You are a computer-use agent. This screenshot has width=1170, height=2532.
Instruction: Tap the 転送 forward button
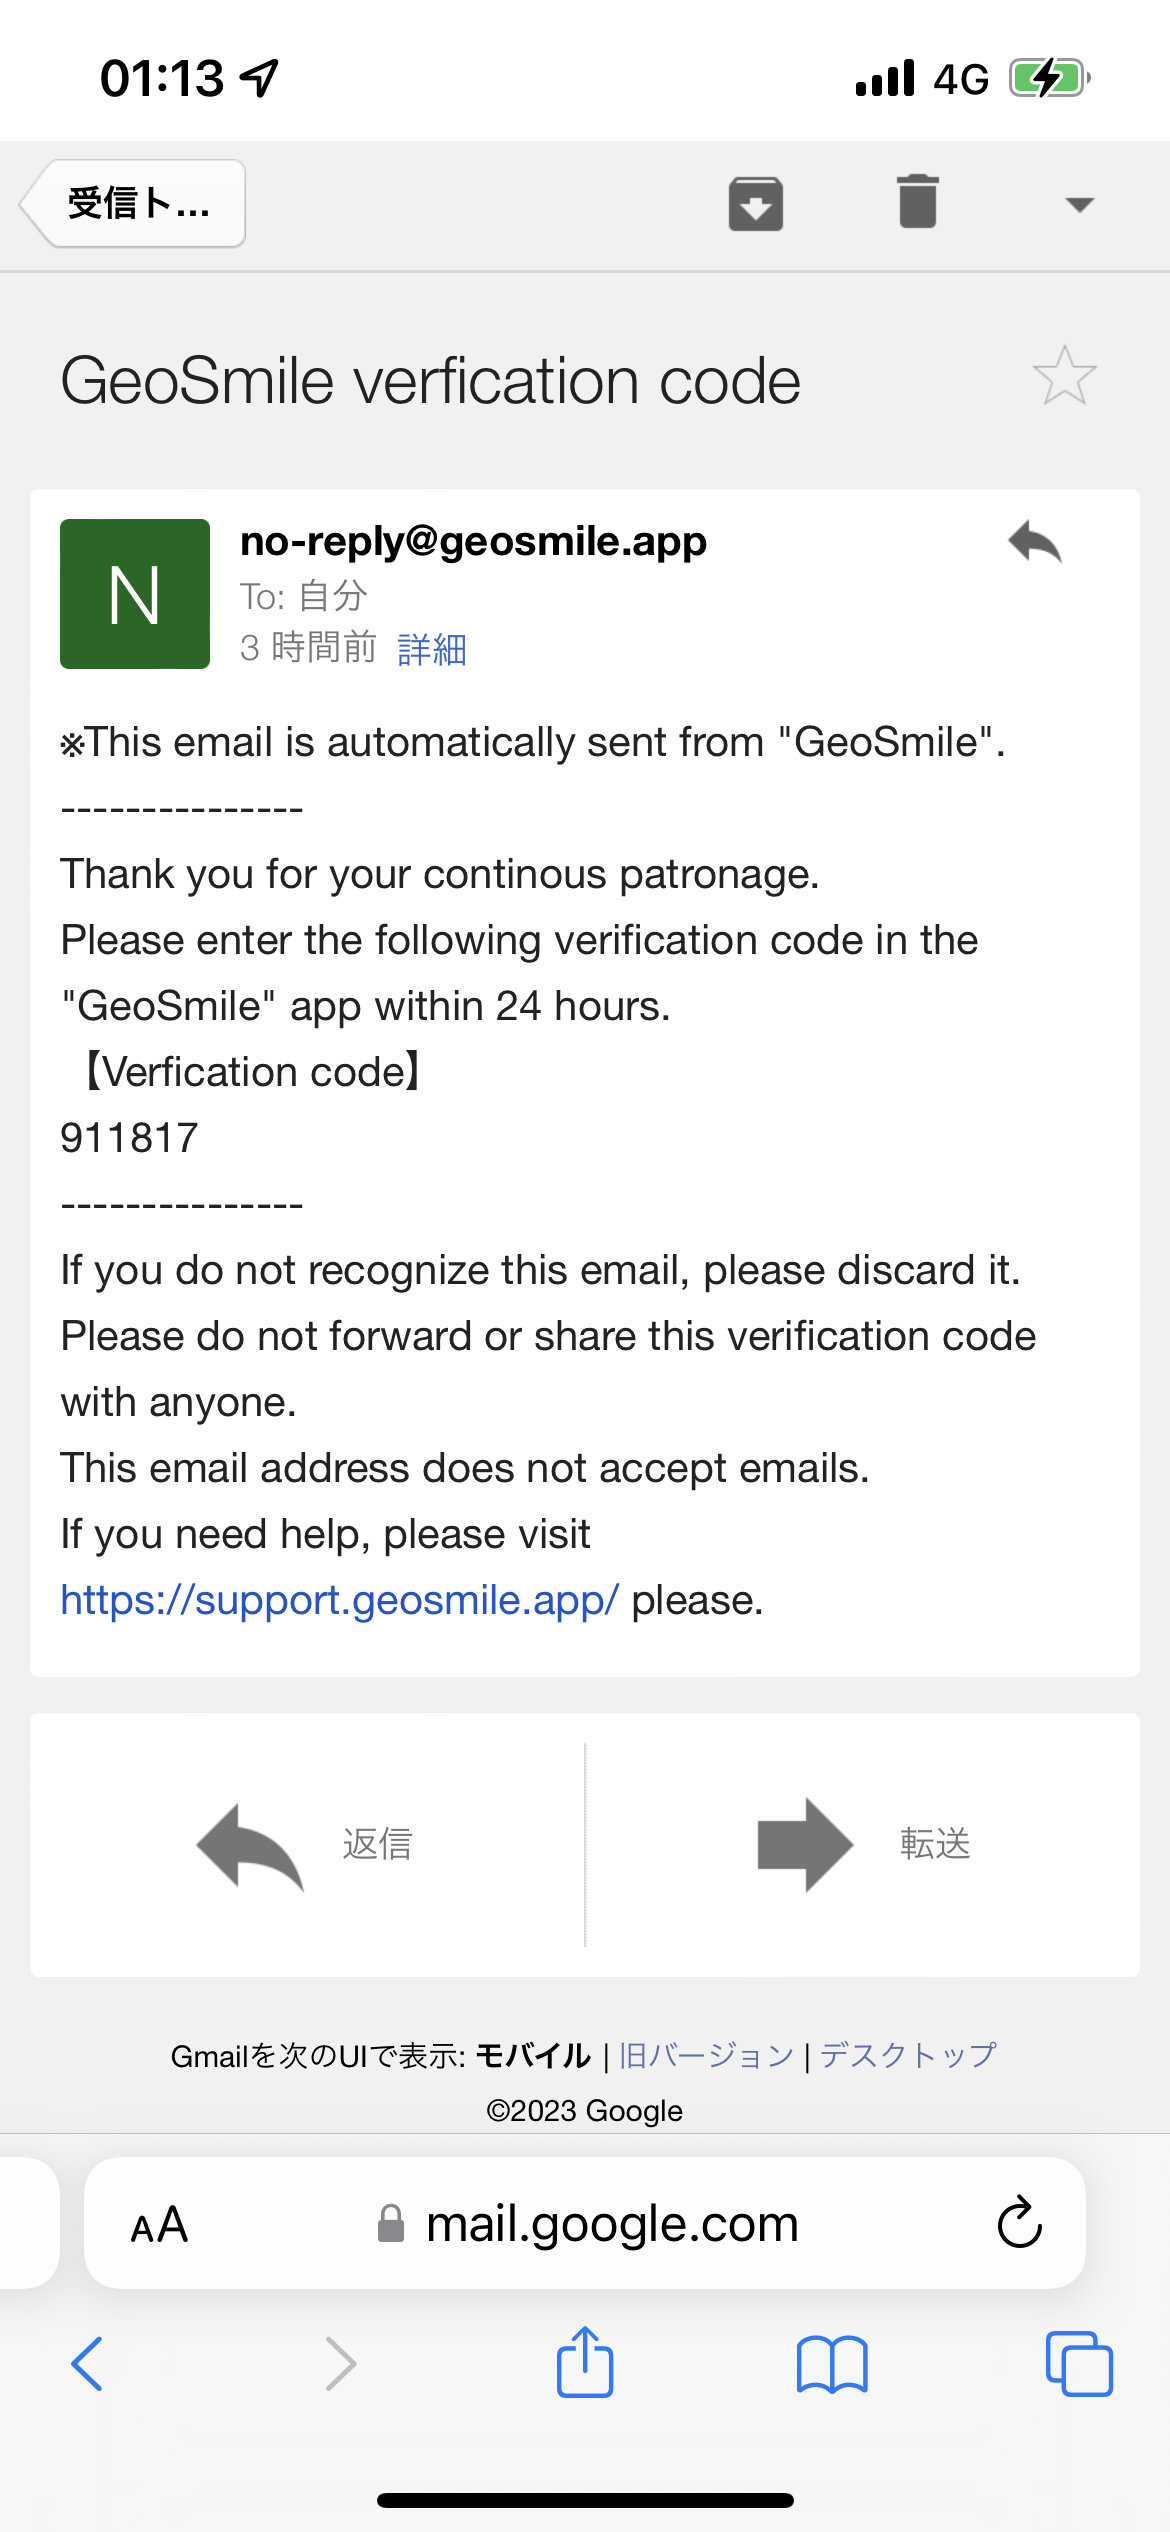click(x=863, y=1845)
